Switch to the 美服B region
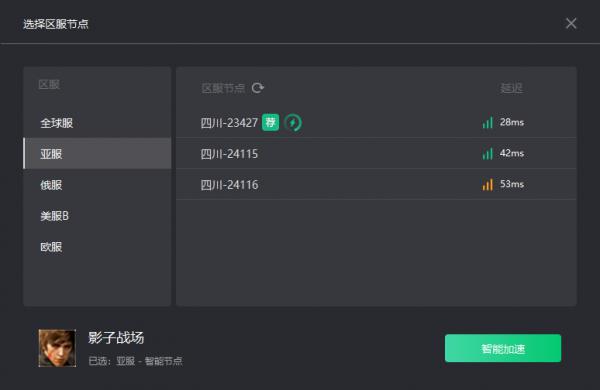The image size is (600, 390). (x=97, y=216)
